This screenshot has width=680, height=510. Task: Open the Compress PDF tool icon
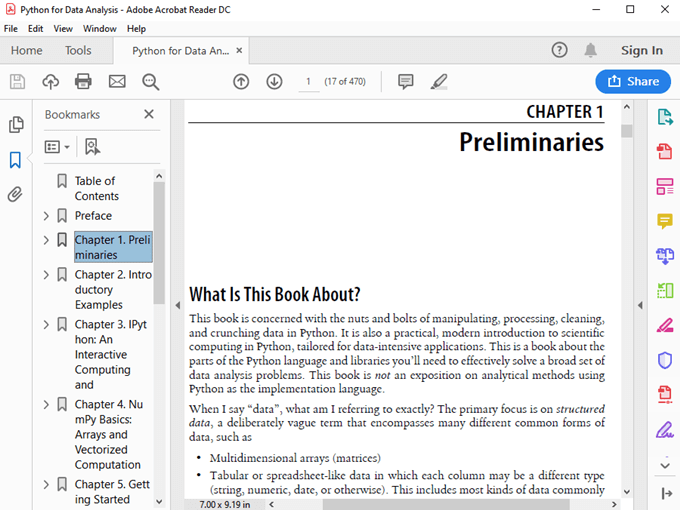(665, 395)
